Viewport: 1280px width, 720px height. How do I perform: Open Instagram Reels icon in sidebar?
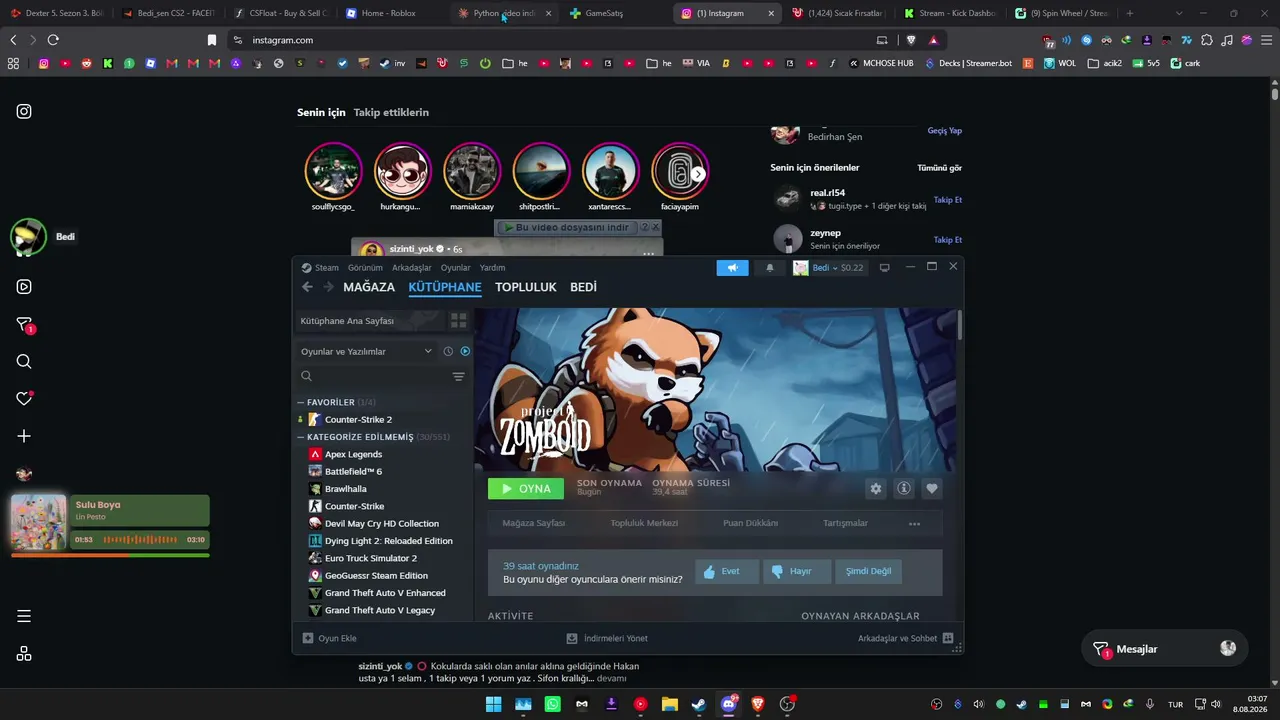[24, 287]
